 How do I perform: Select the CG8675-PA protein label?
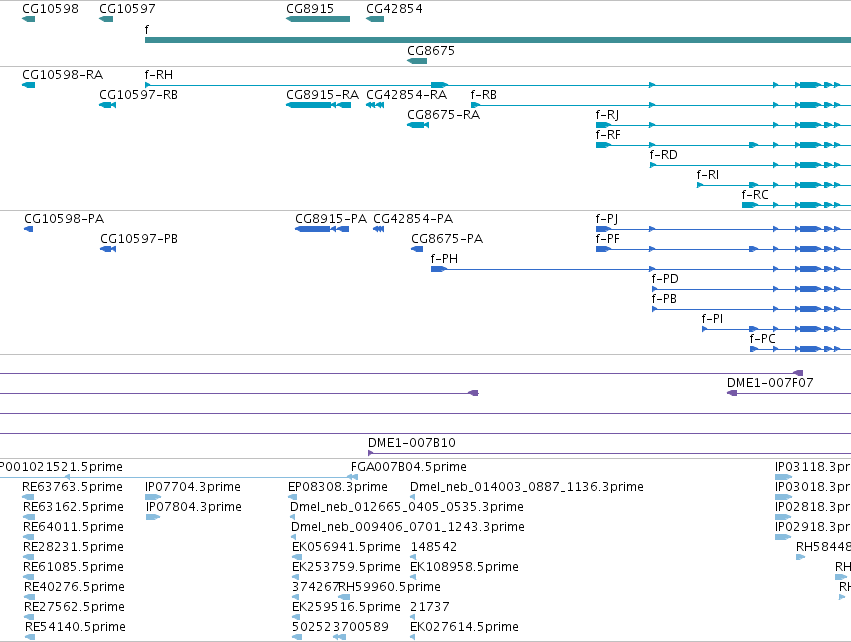point(447,239)
